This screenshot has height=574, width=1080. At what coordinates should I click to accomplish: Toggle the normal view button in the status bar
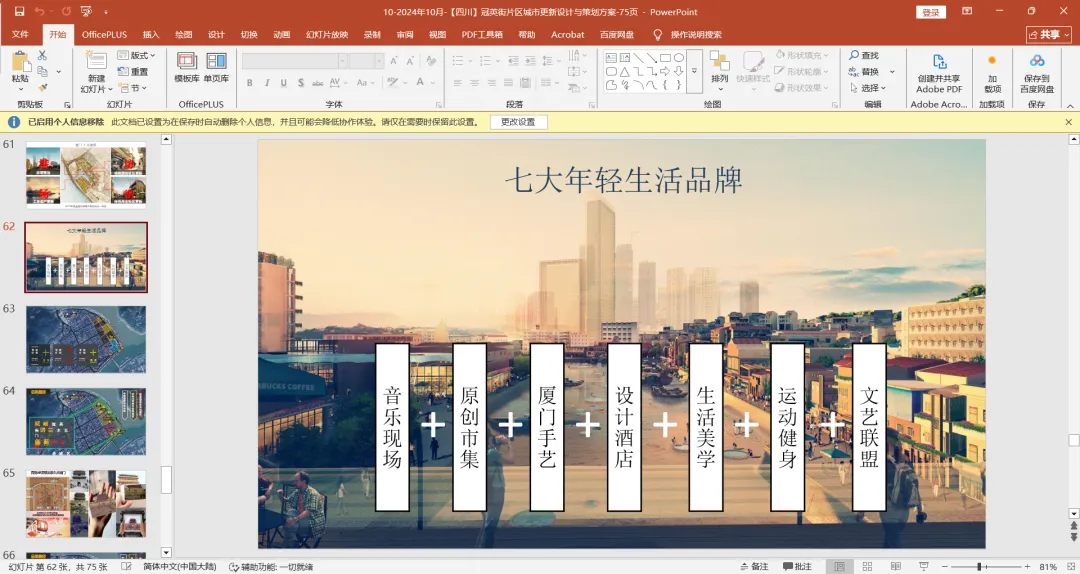[839, 566]
